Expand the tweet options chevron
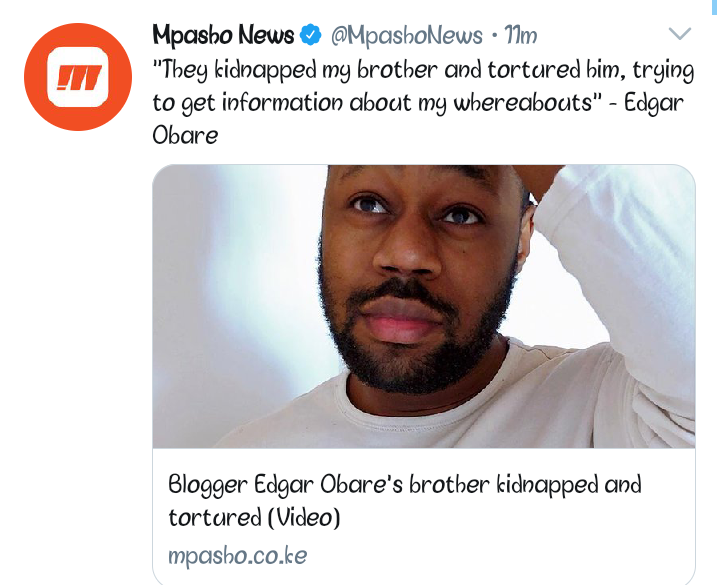This screenshot has width=717, height=585. coord(680,33)
